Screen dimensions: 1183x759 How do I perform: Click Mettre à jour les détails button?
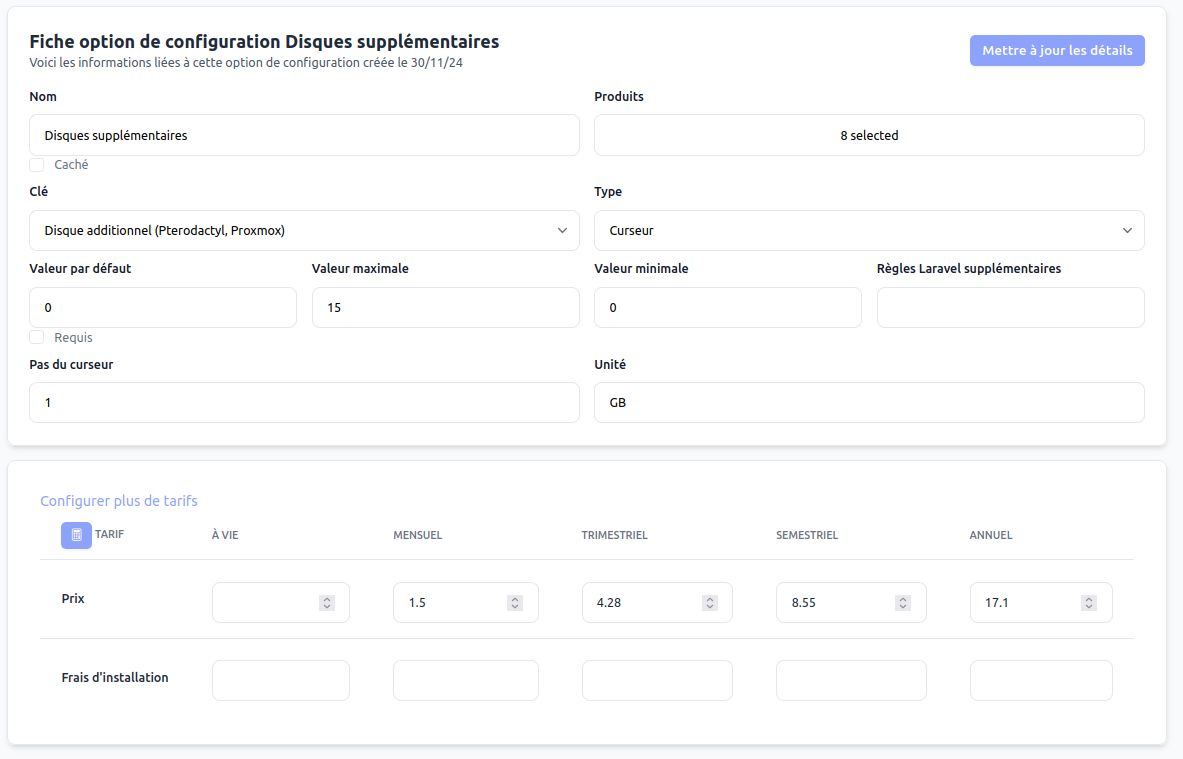[x=1056, y=51]
